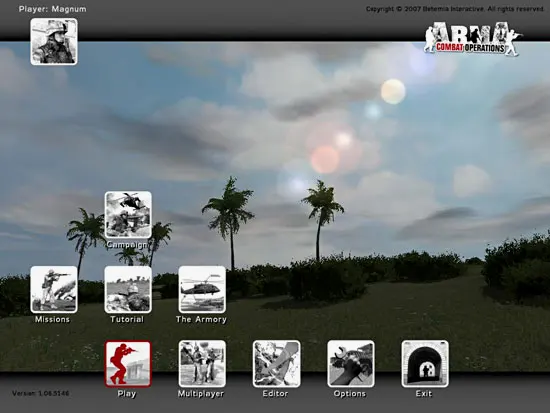Click the Multiplayer label
Viewport: 550px width, 413px height.
click(201, 394)
